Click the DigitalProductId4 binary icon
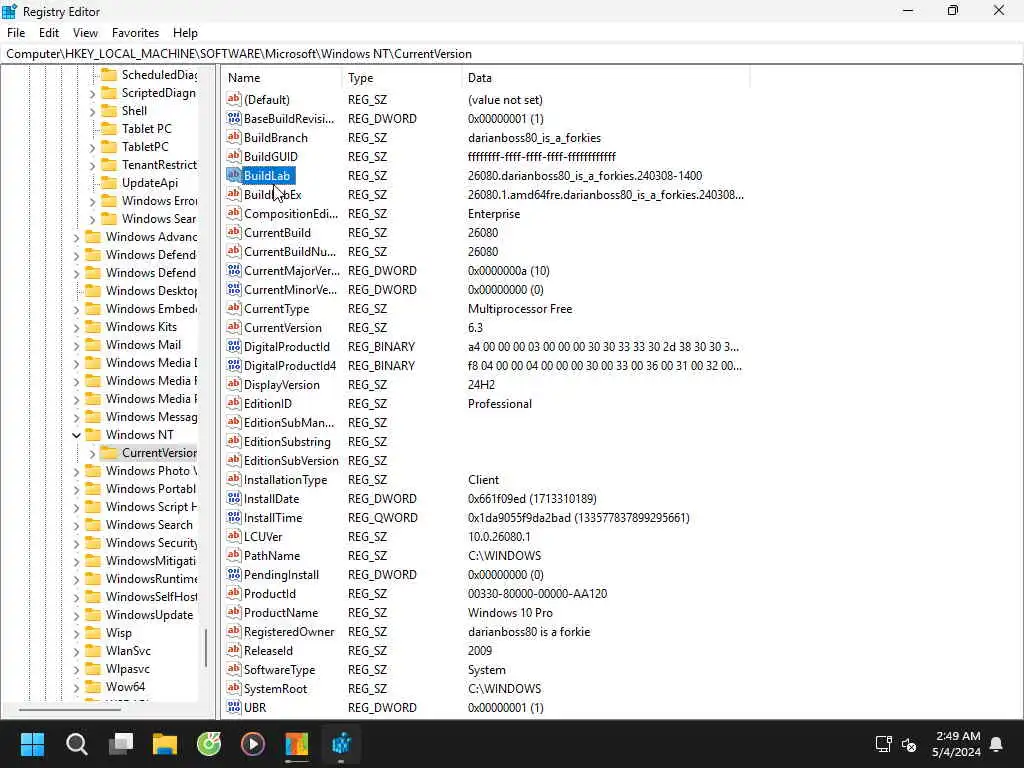 (234, 365)
